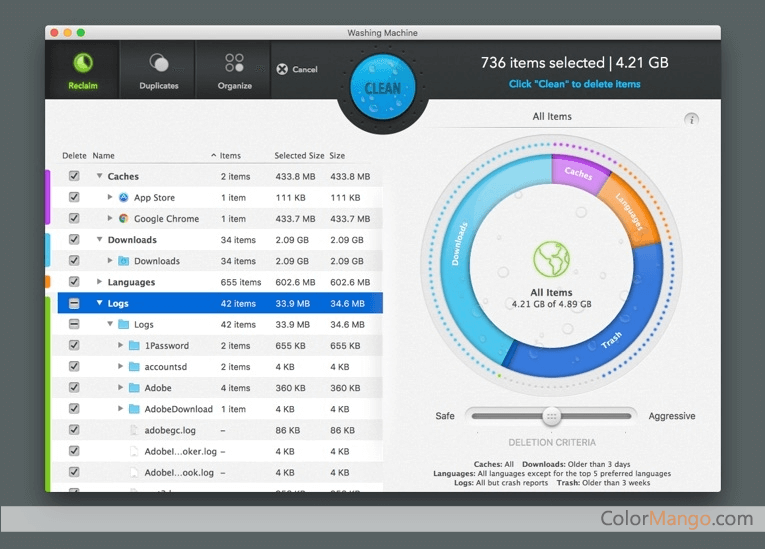765x549 pixels.
Task: Click the App Store icon in Caches
Action: 124,198
